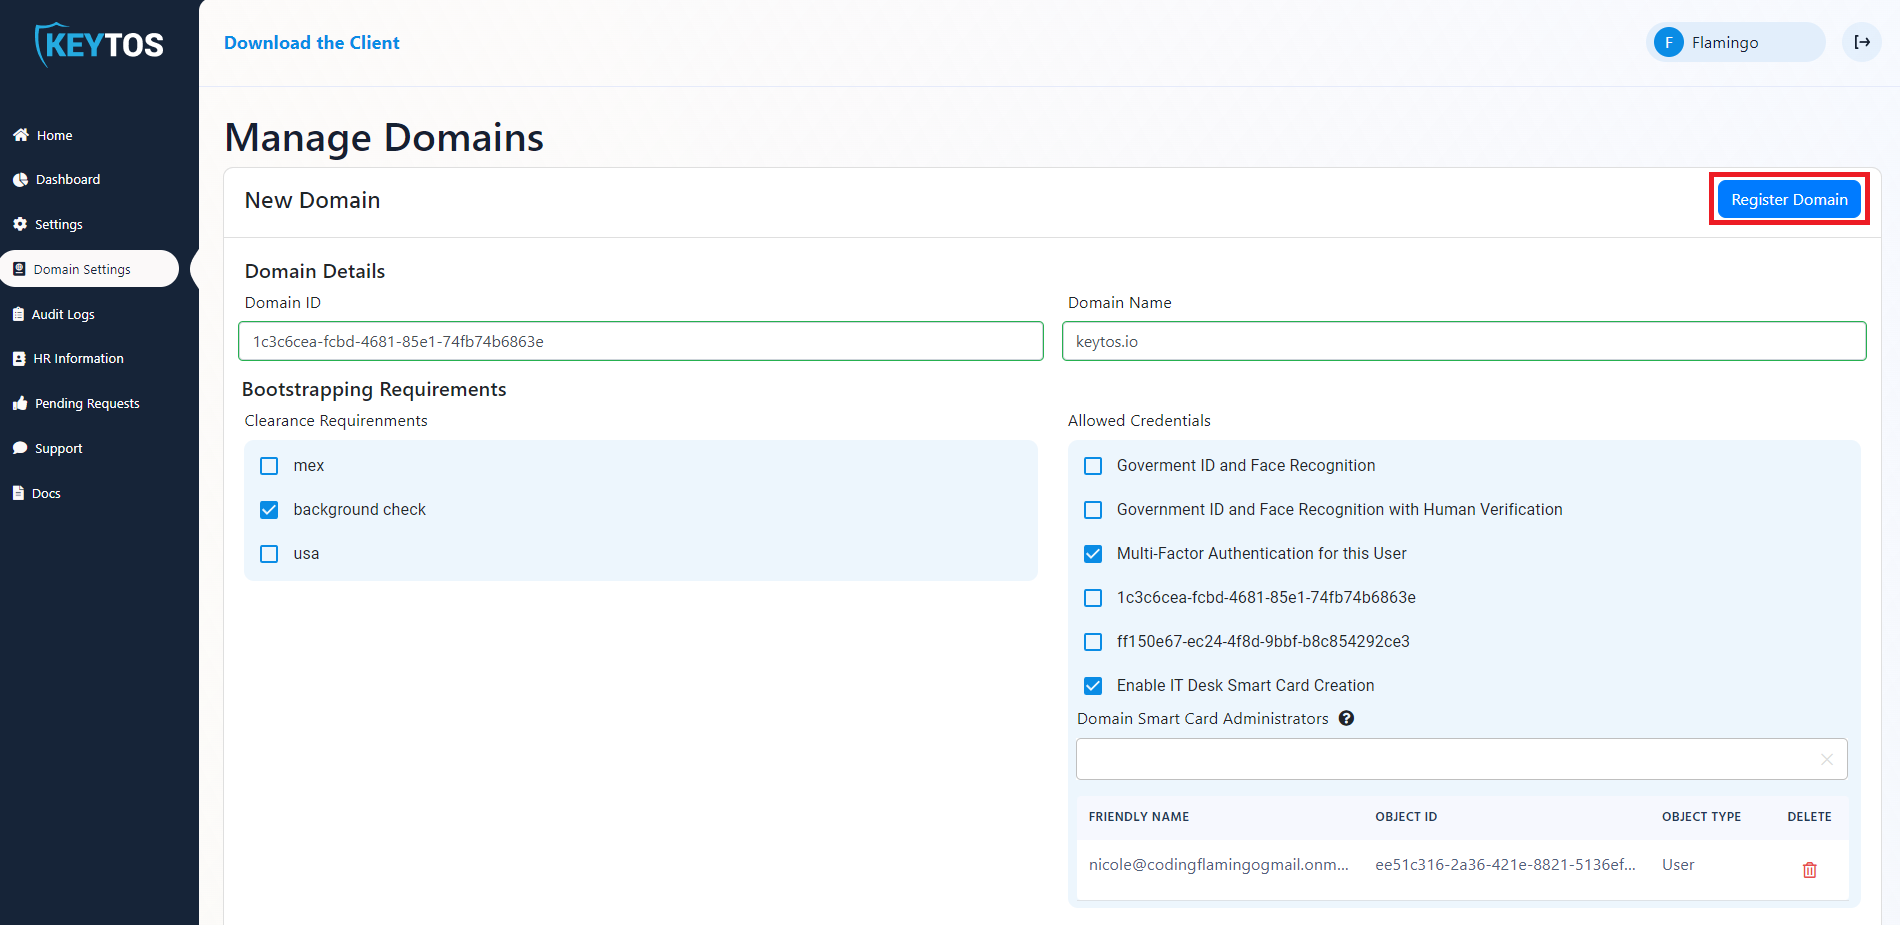Go to the Dashboard page
1900x925 pixels.
(68, 180)
